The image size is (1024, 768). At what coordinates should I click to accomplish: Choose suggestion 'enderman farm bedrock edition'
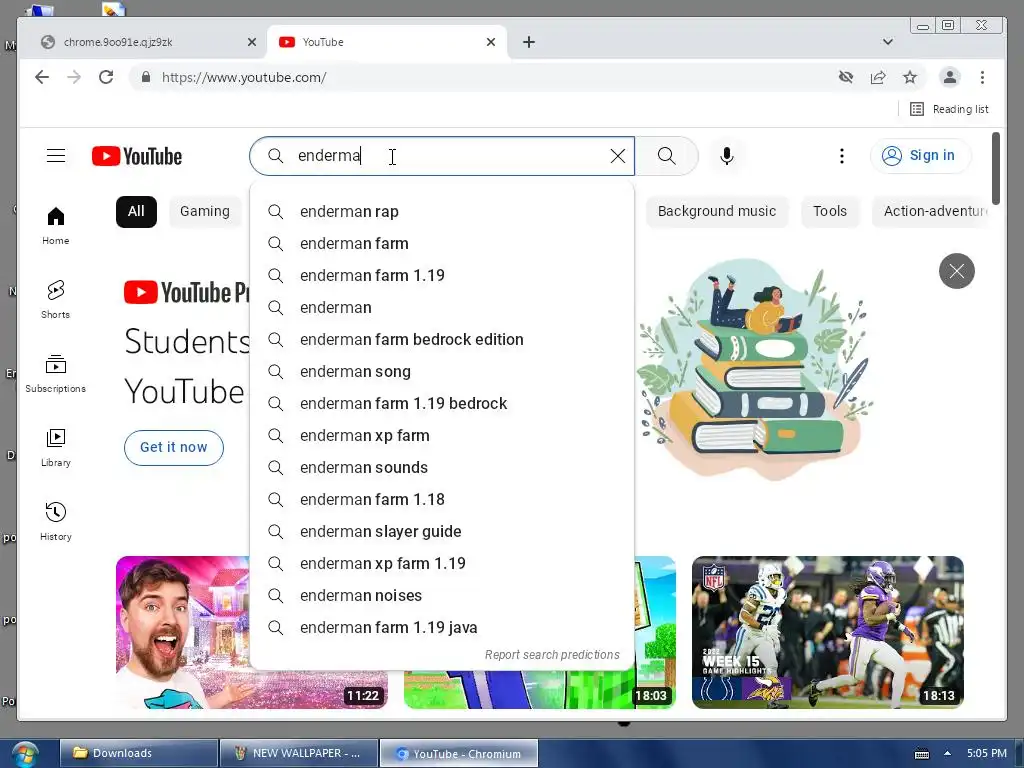pos(442,340)
